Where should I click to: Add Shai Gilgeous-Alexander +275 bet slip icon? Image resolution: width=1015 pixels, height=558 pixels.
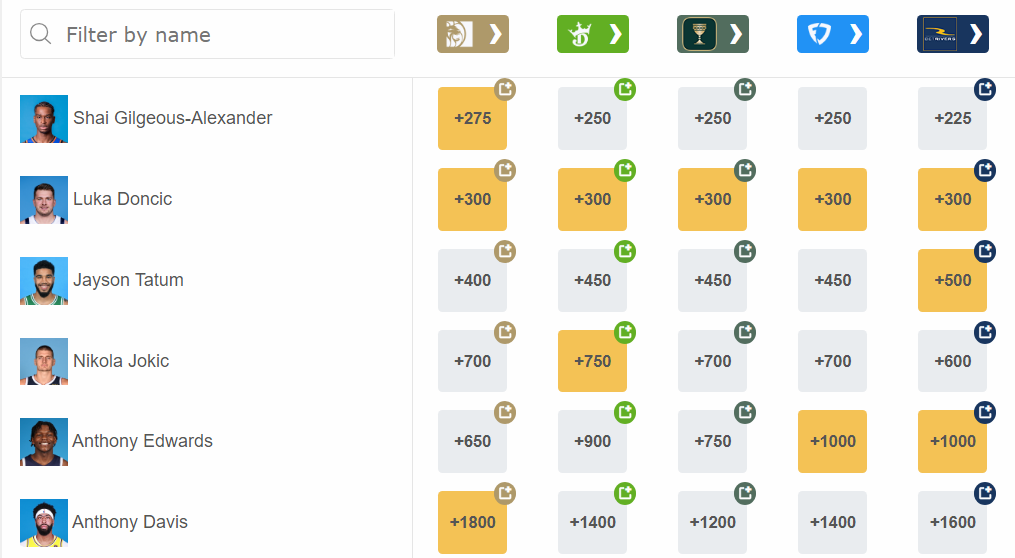(505, 89)
